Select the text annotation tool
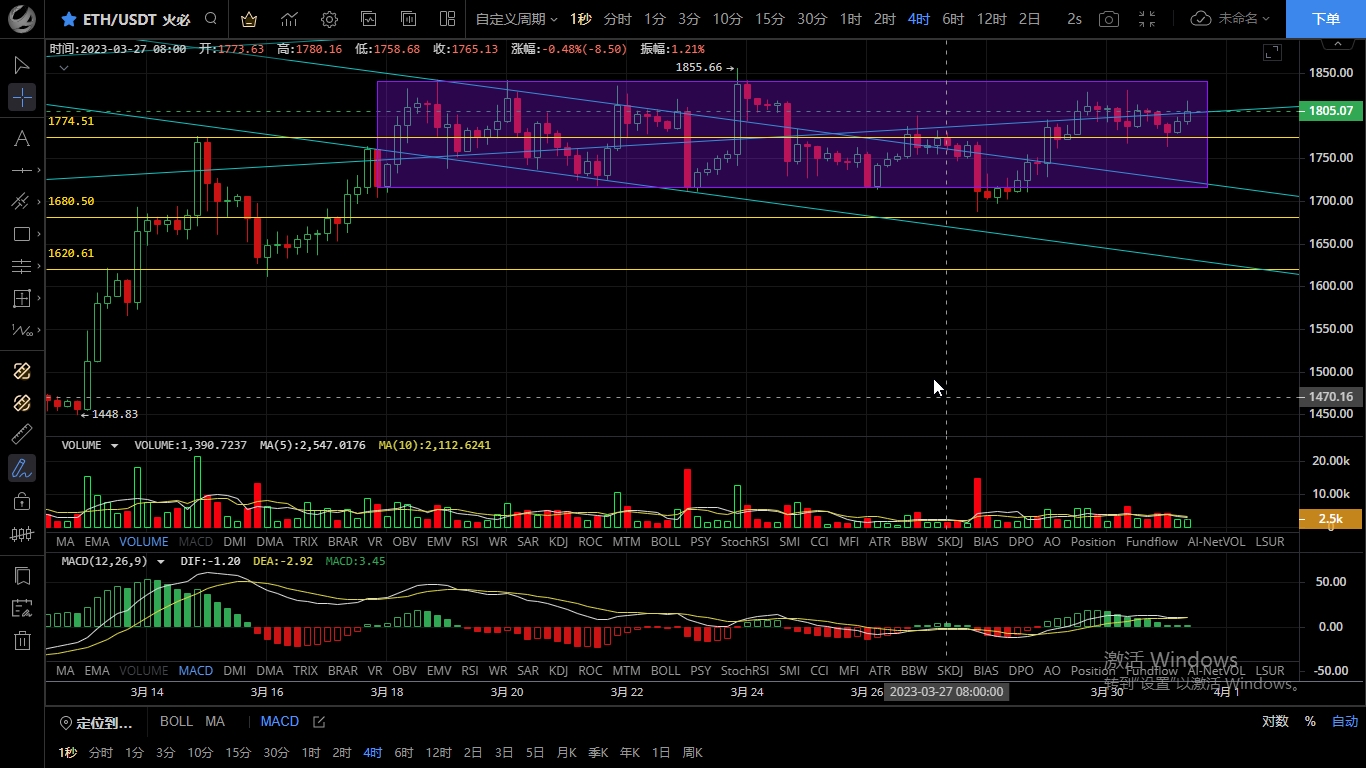Viewport: 1366px width, 768px height. 21,138
